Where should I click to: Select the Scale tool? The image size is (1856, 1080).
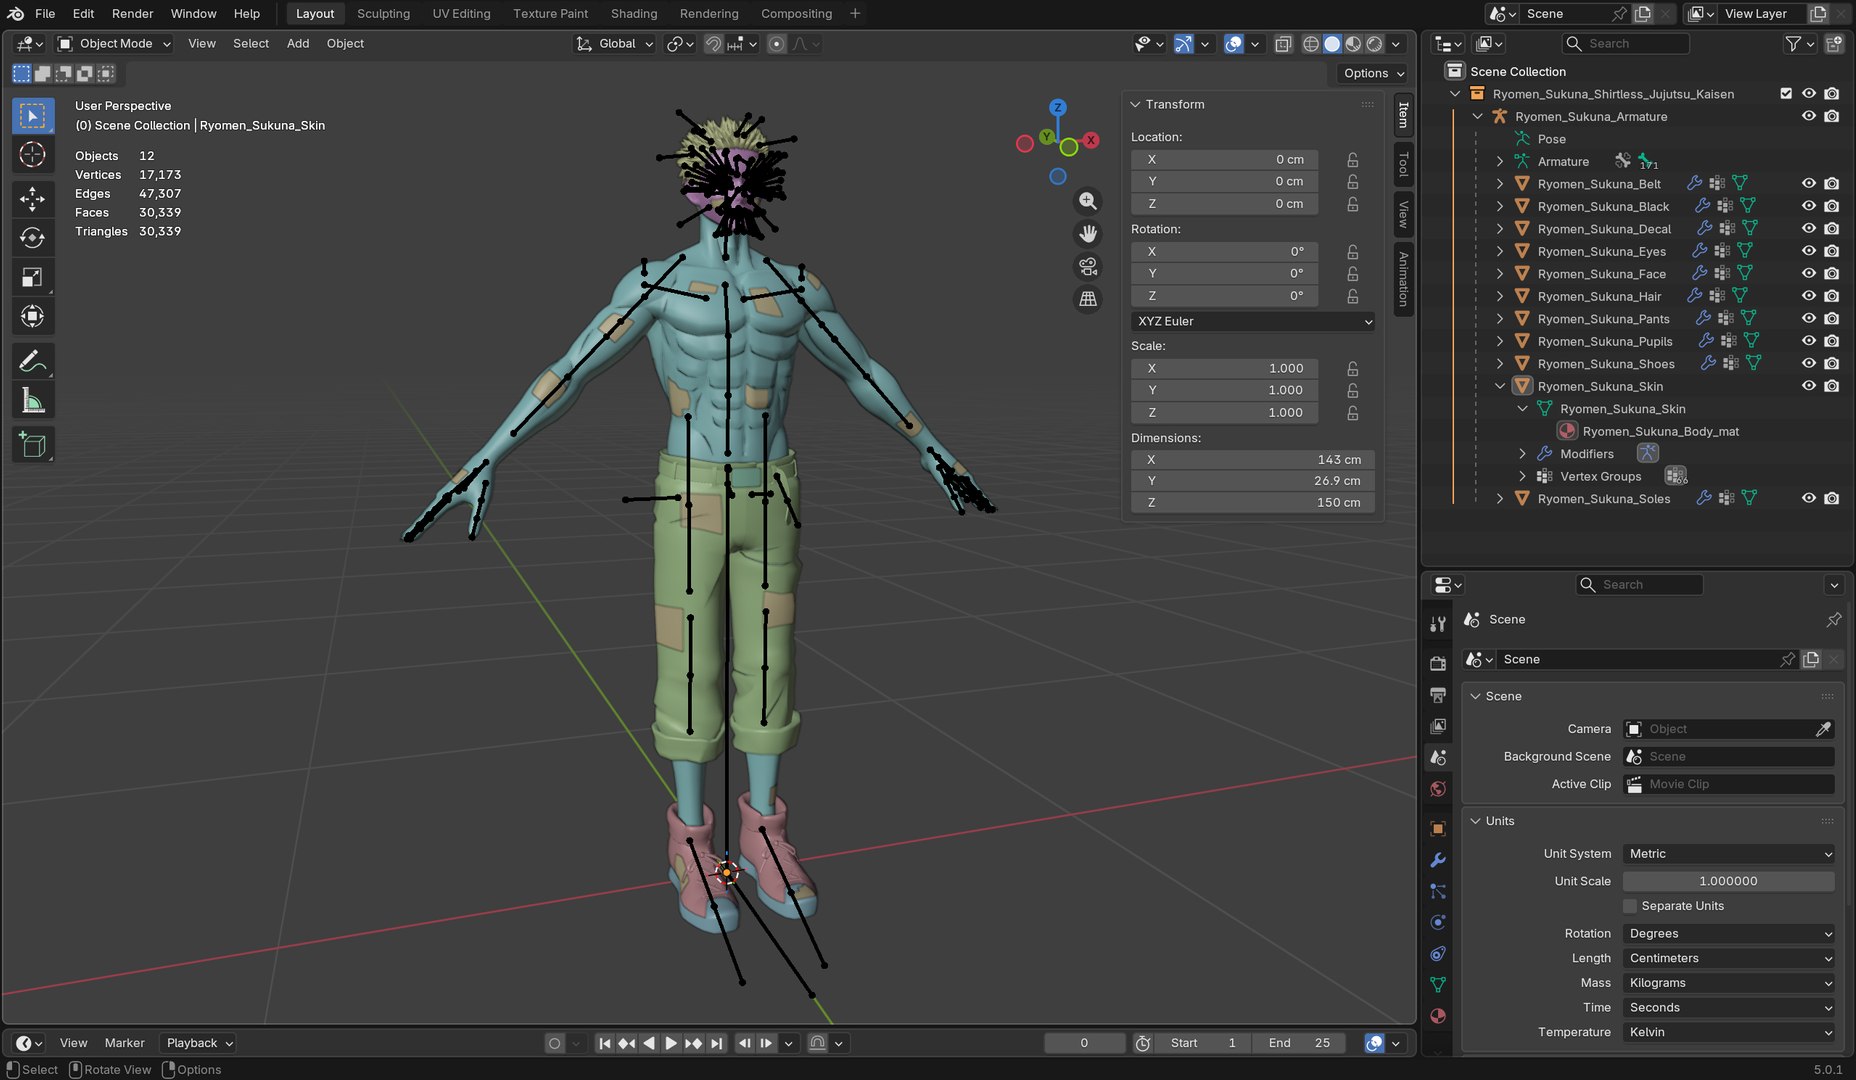point(33,277)
